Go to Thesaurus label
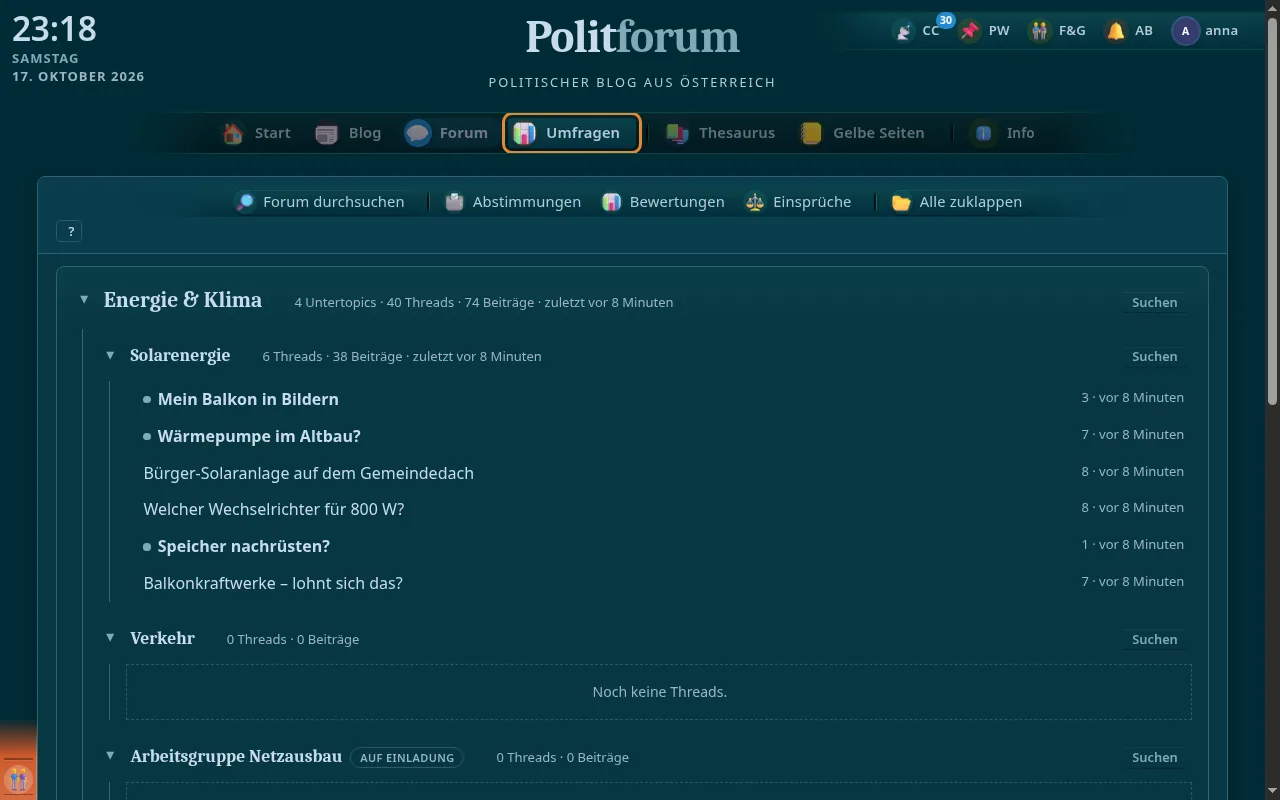Screen dimensions: 1280x800 [737, 133]
